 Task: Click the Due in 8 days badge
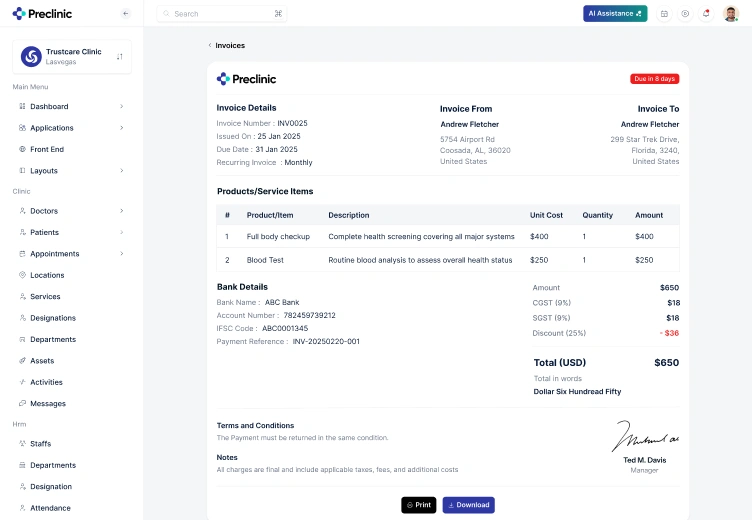coord(655,79)
